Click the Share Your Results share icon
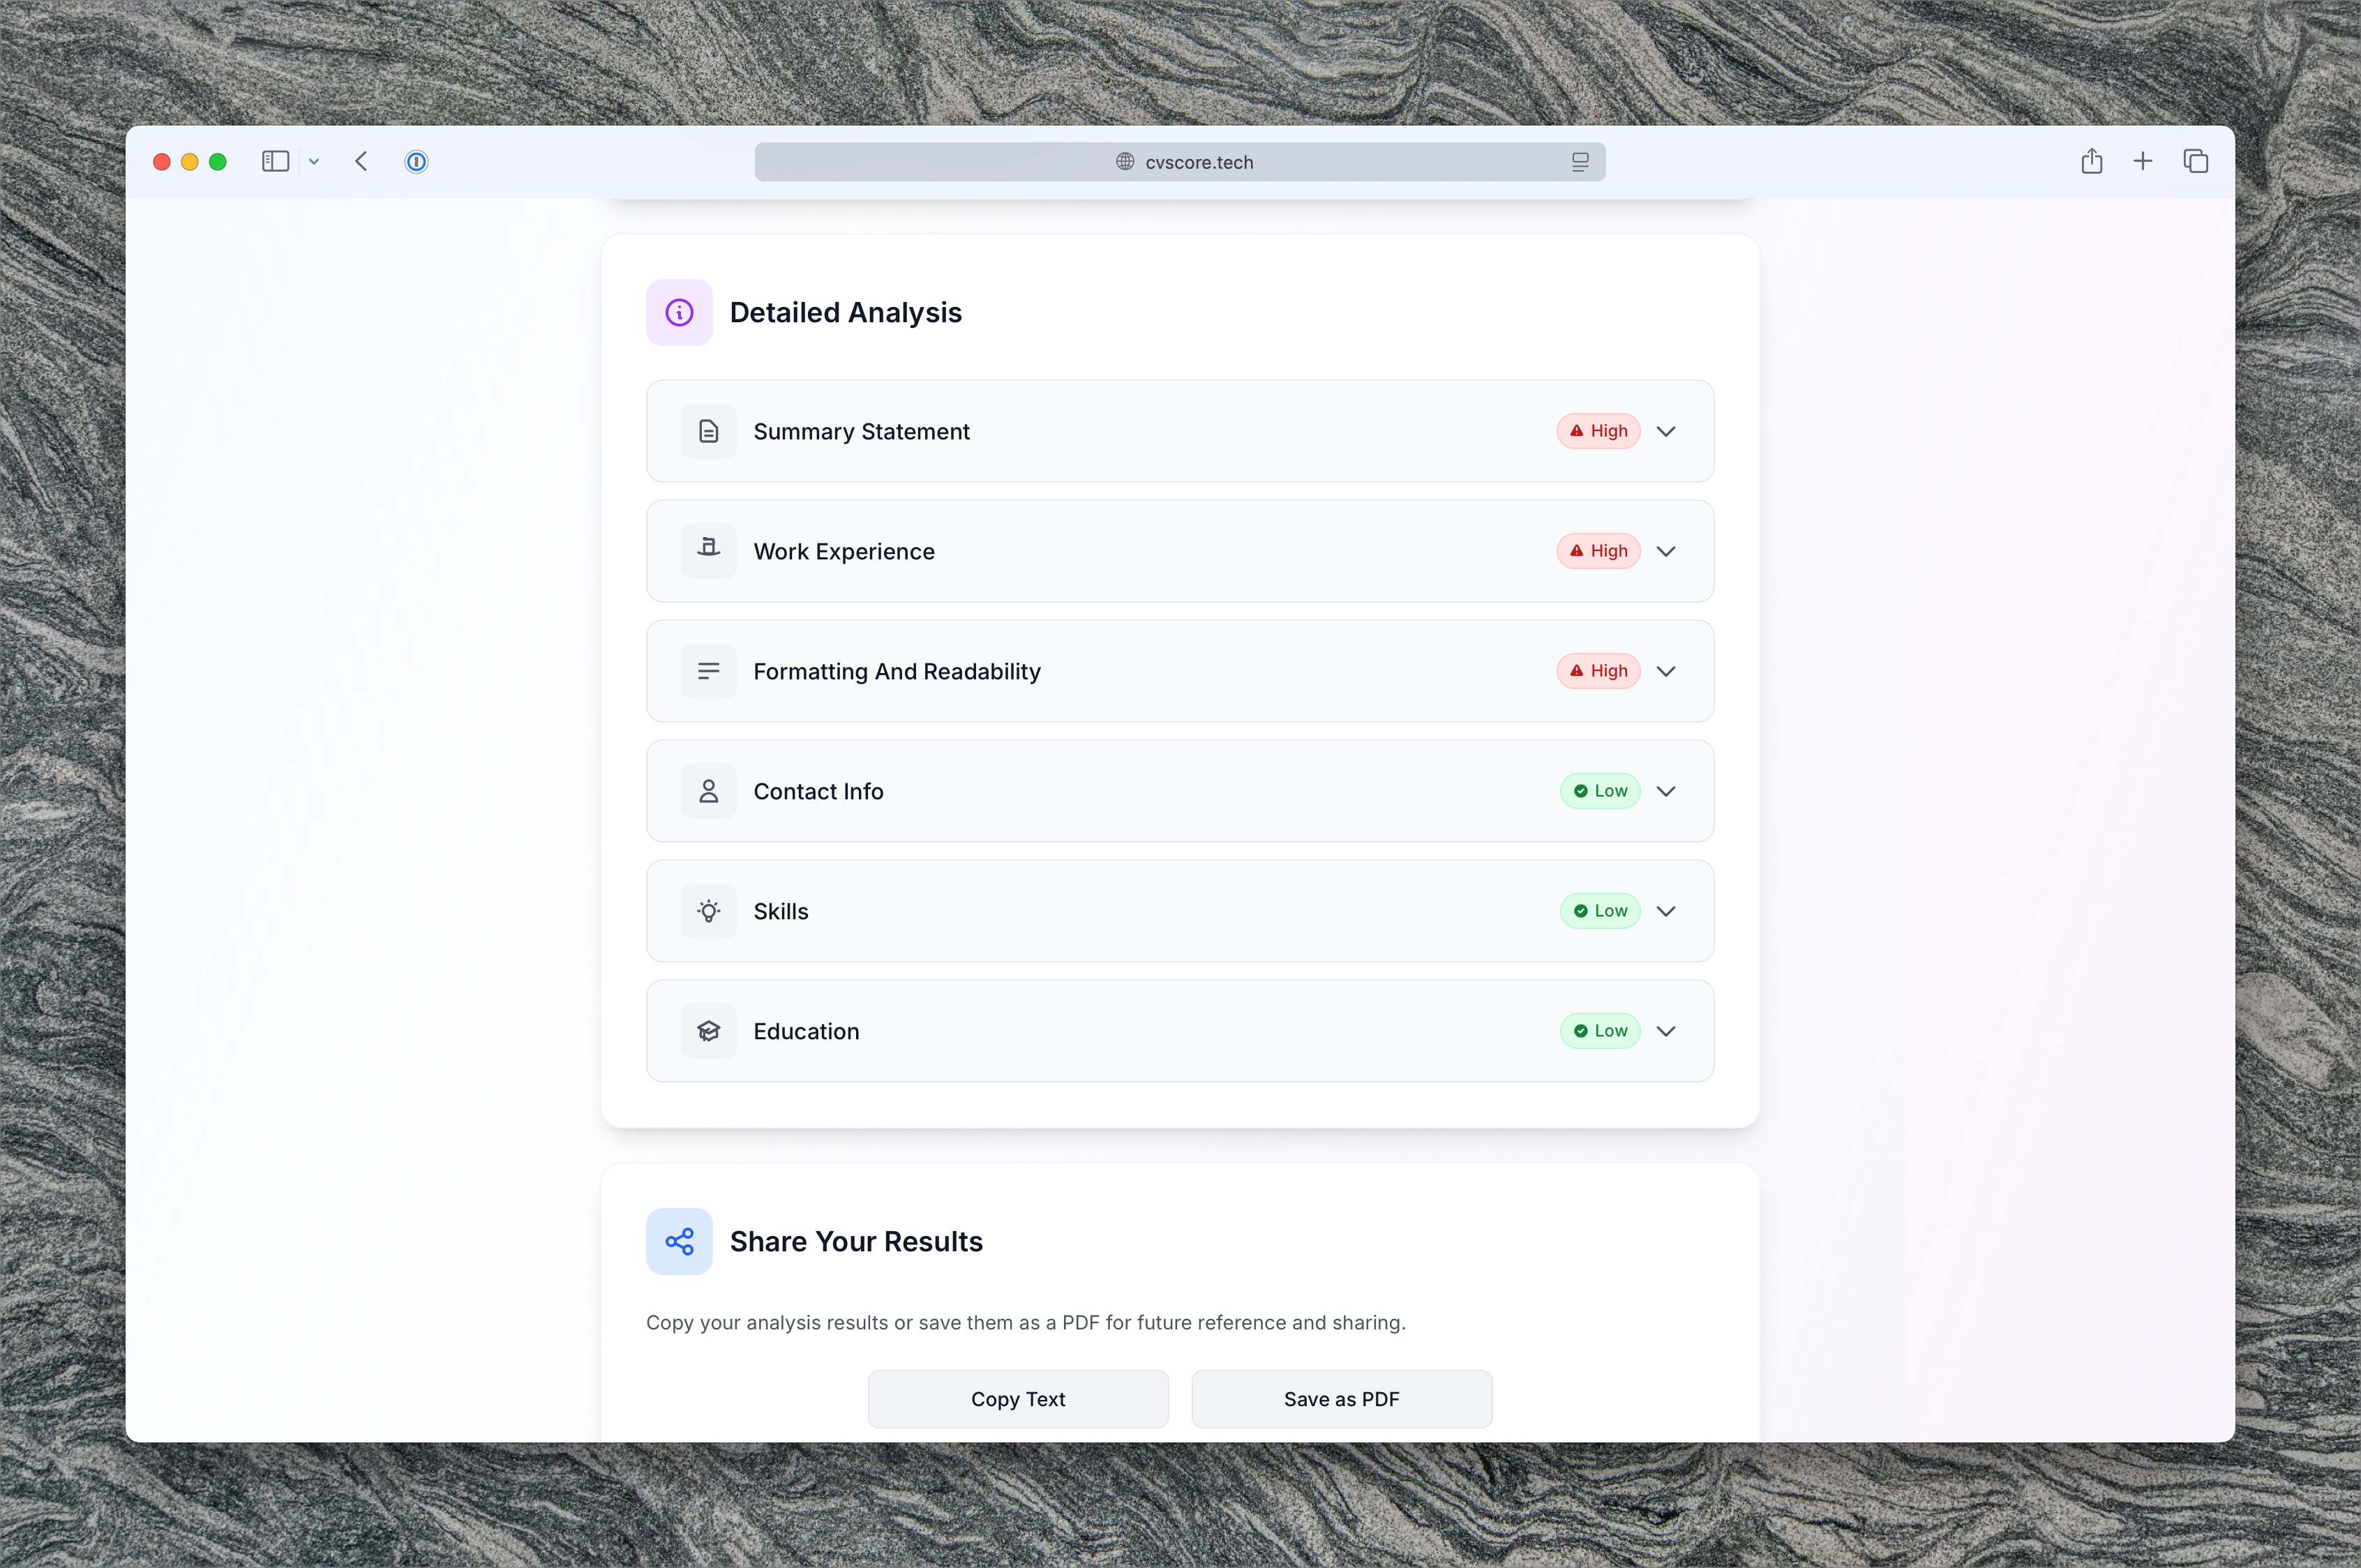This screenshot has width=2361, height=1568. point(679,1241)
